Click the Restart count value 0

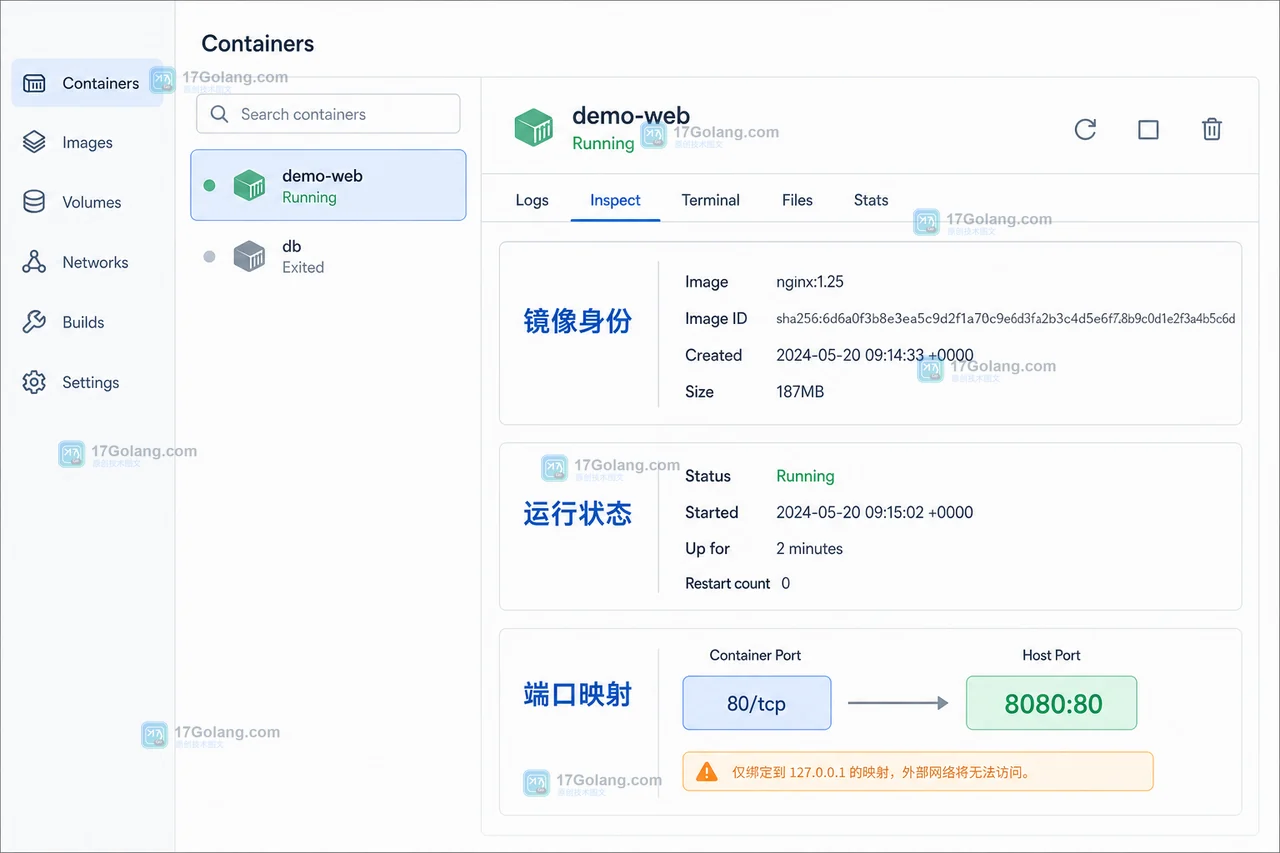785,583
